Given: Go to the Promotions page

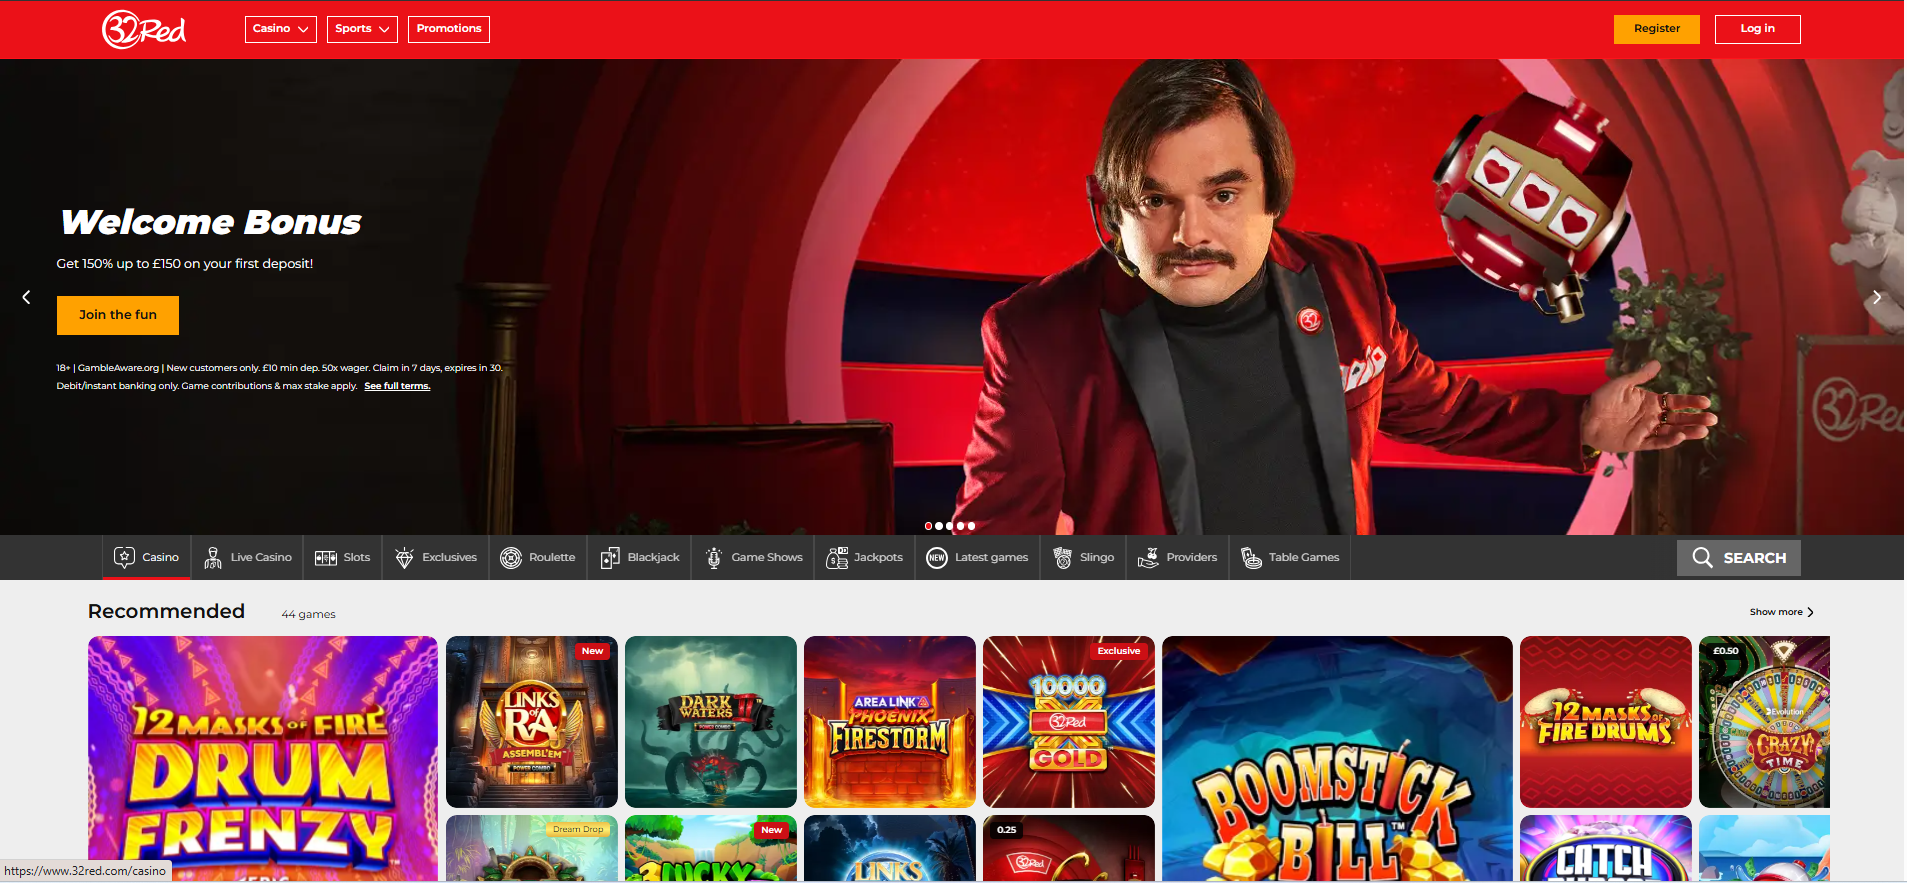Looking at the screenshot, I should (449, 29).
